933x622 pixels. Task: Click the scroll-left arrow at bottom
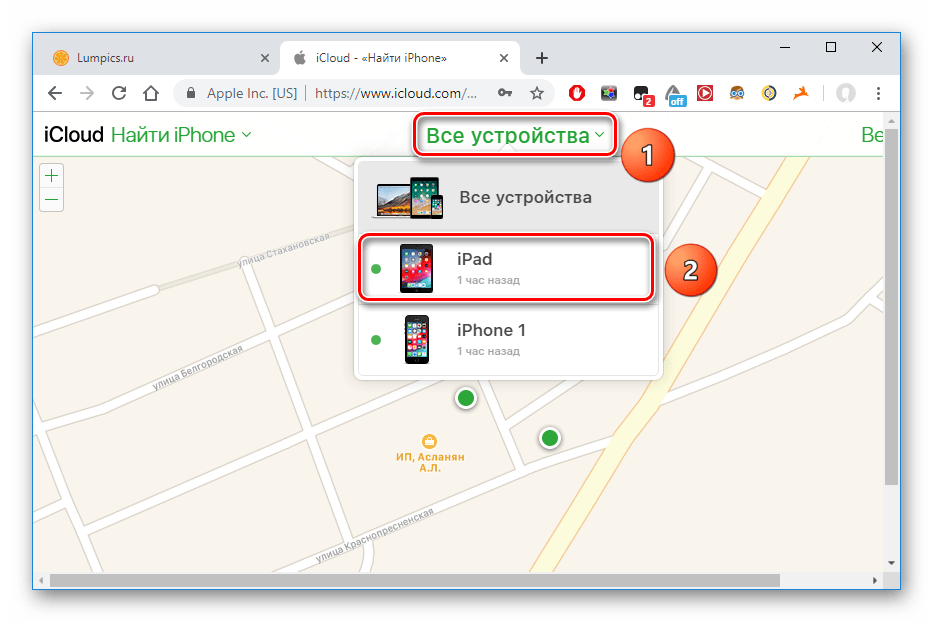click(41, 580)
